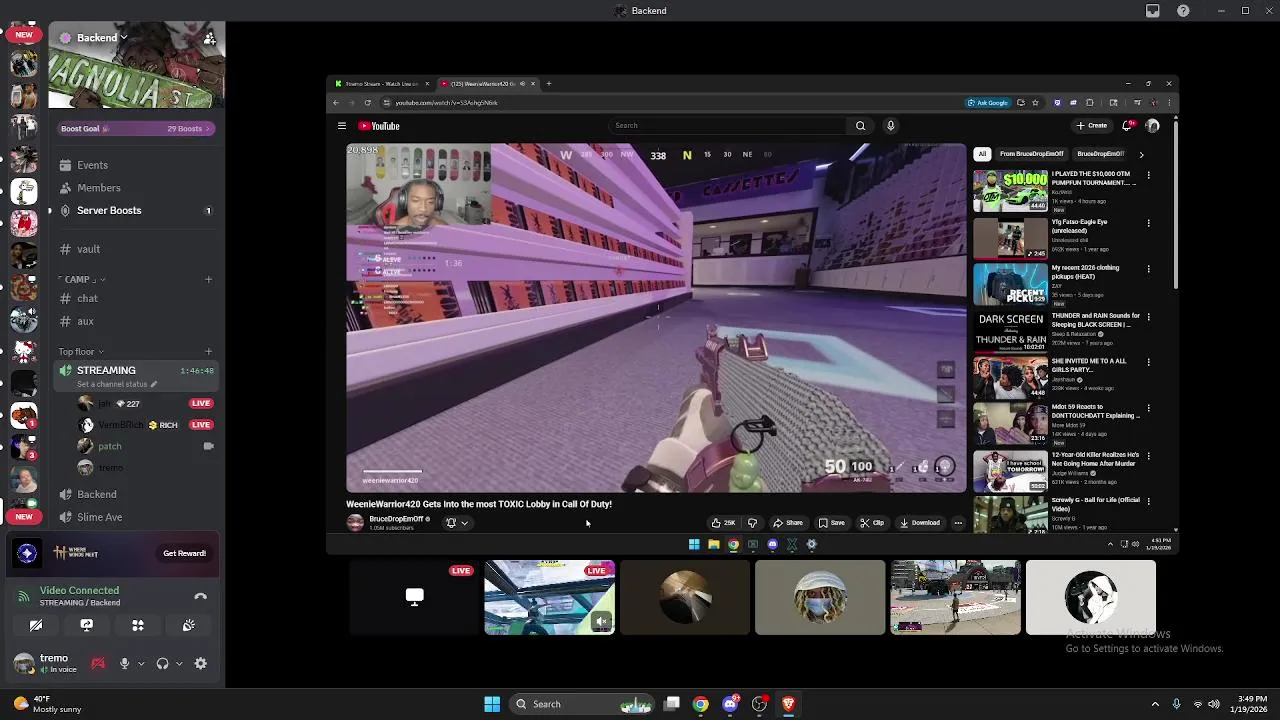Disconnect from voice call with hang-up icon

pos(200,597)
